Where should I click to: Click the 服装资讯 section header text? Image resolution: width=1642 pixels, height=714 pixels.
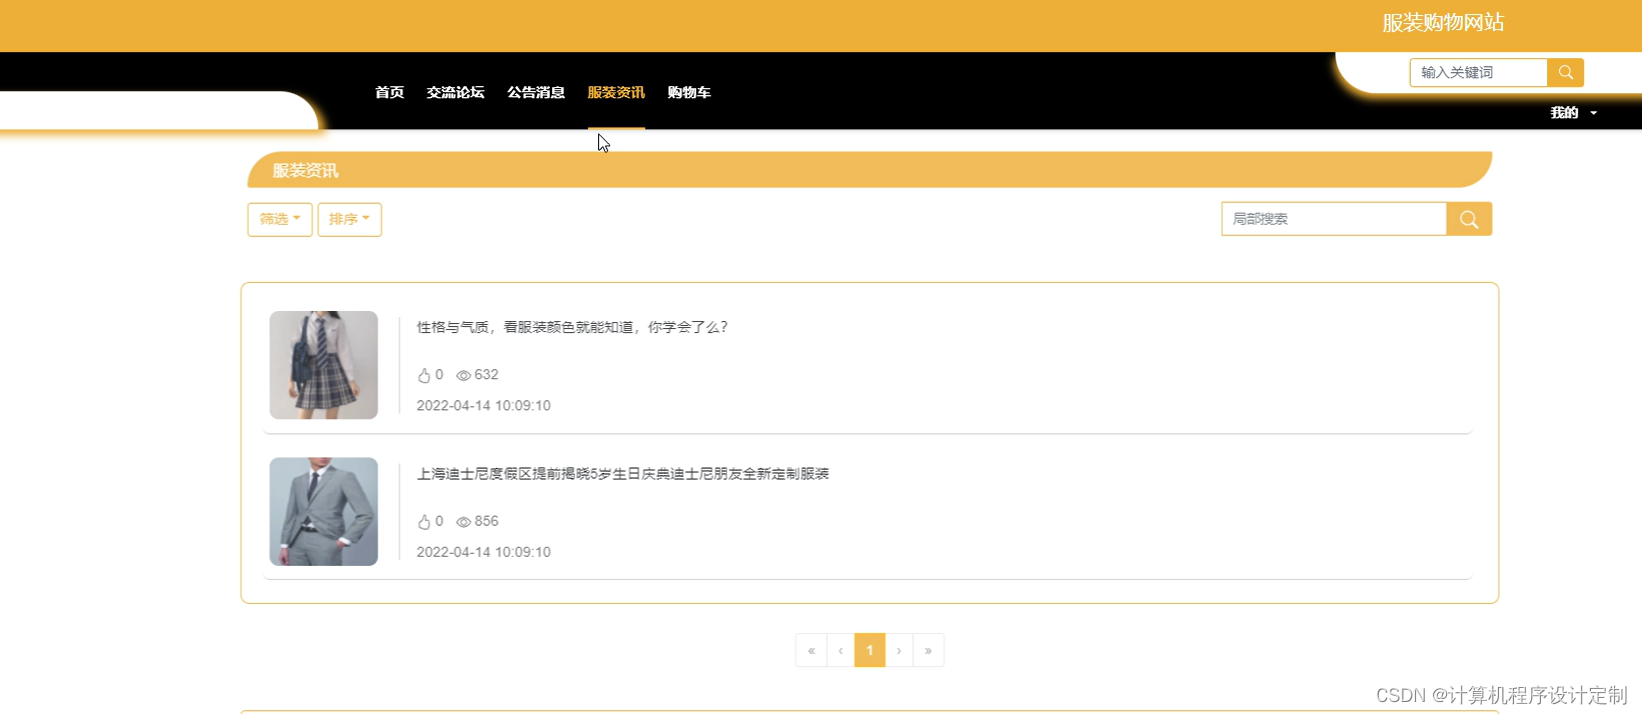pos(306,171)
